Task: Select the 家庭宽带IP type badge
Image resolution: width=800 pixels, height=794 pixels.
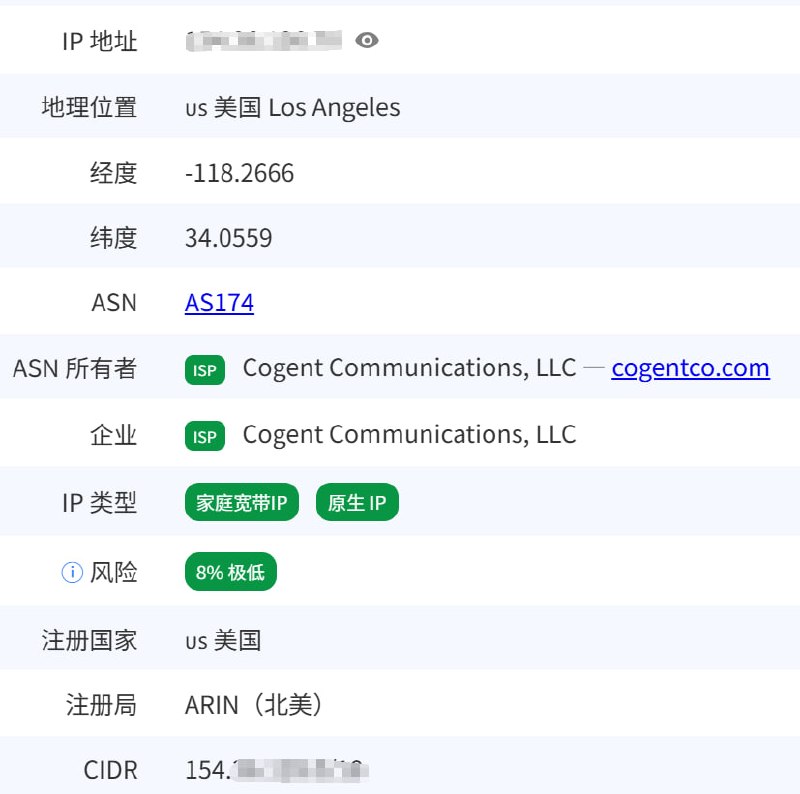Action: point(242,503)
